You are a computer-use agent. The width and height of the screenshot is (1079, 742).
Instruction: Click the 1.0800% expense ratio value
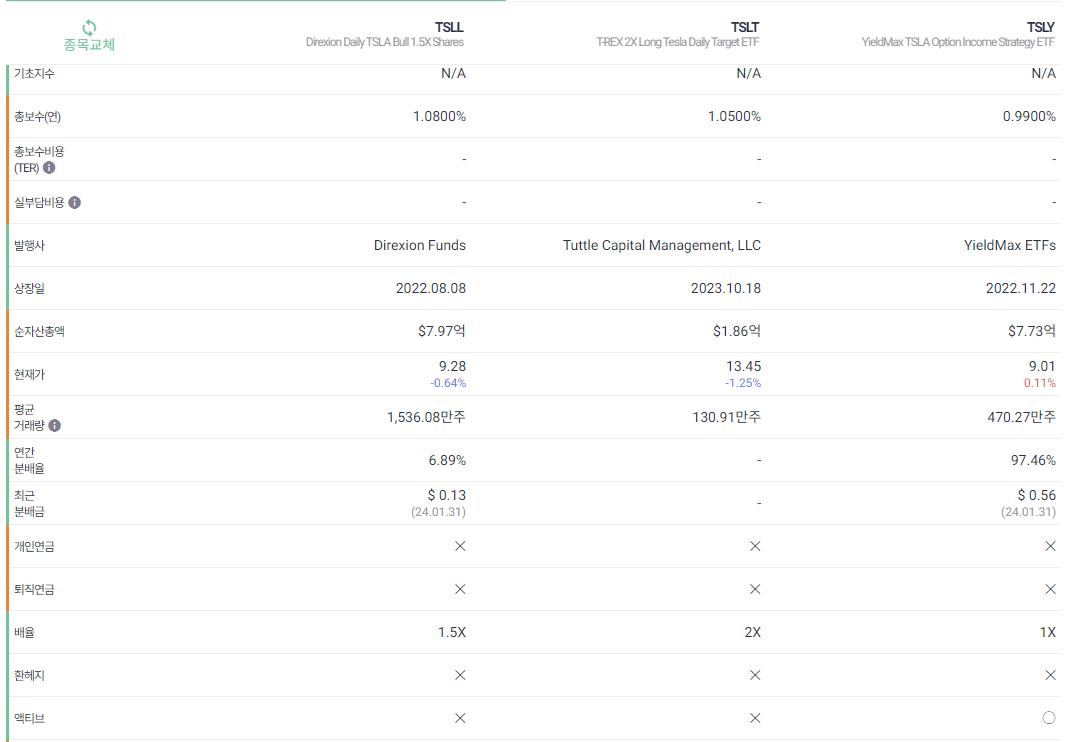point(439,116)
